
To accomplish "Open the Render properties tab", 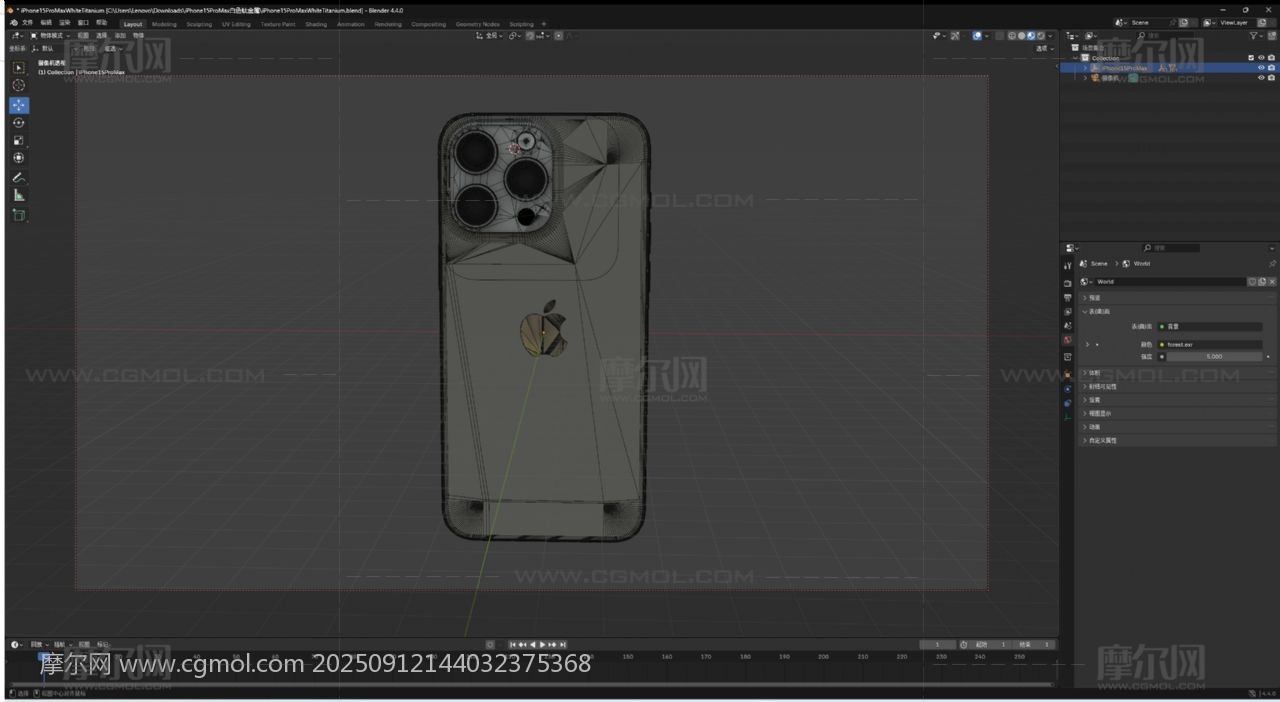I will coord(1067,283).
